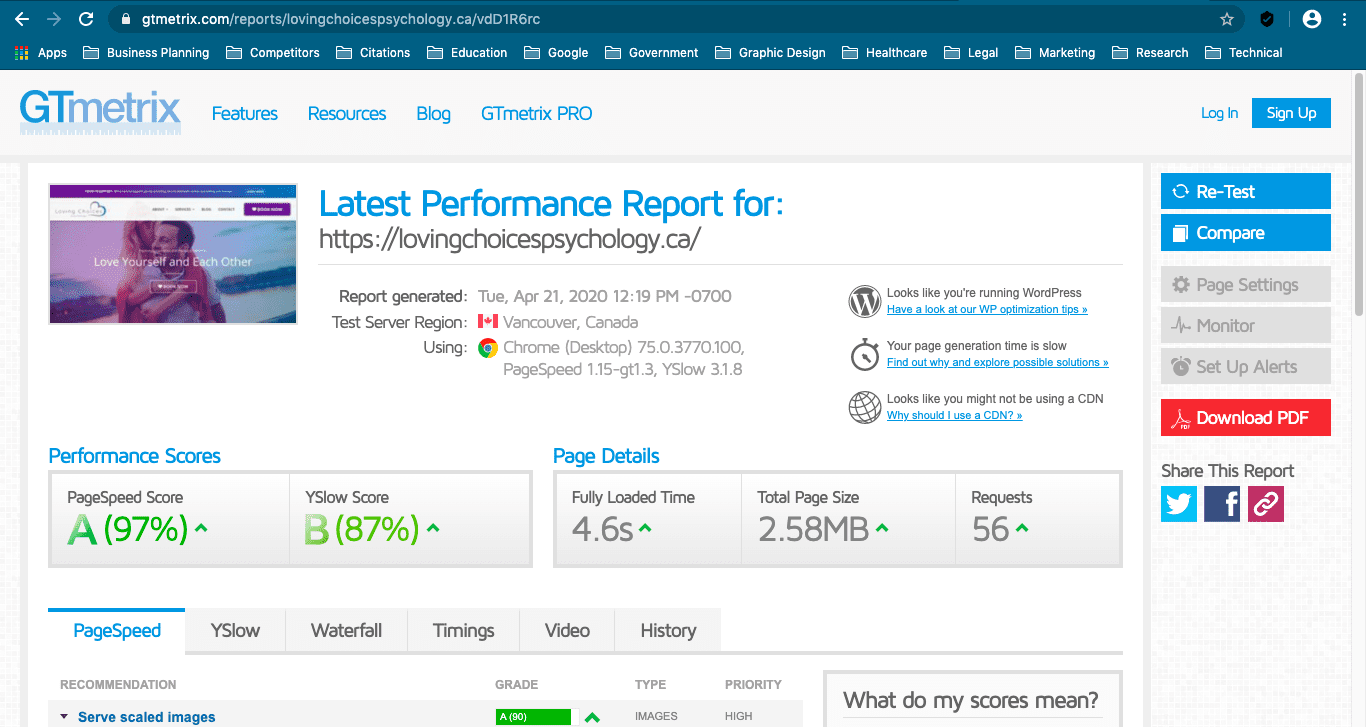Image resolution: width=1366 pixels, height=727 pixels.
Task: Click the green arrow beside the A (90) grade
Action: point(592,717)
